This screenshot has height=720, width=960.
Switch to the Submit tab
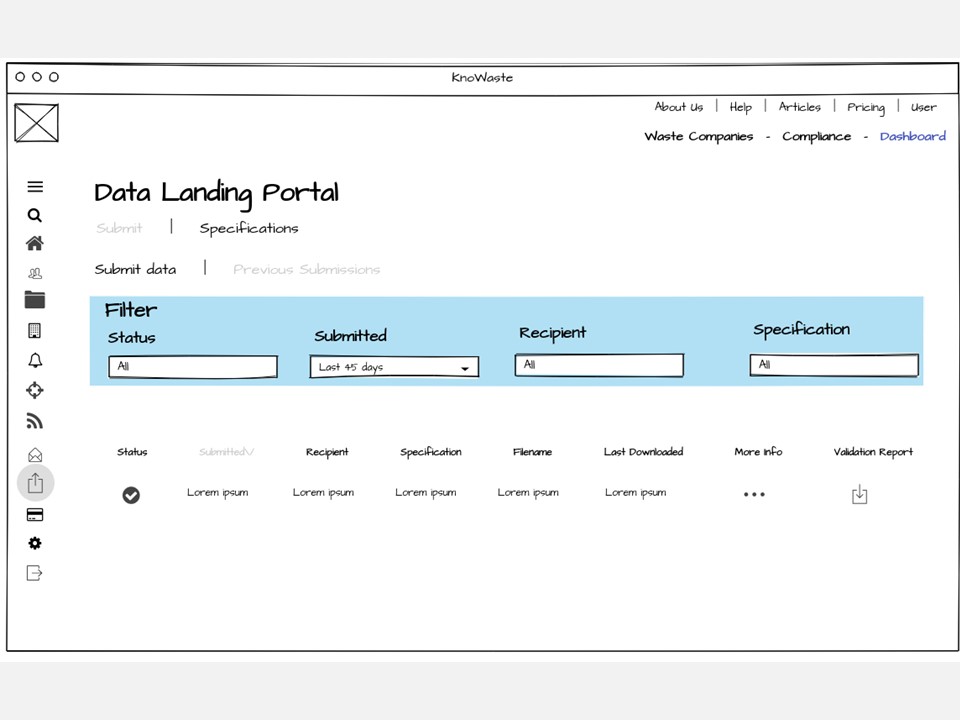tap(119, 228)
